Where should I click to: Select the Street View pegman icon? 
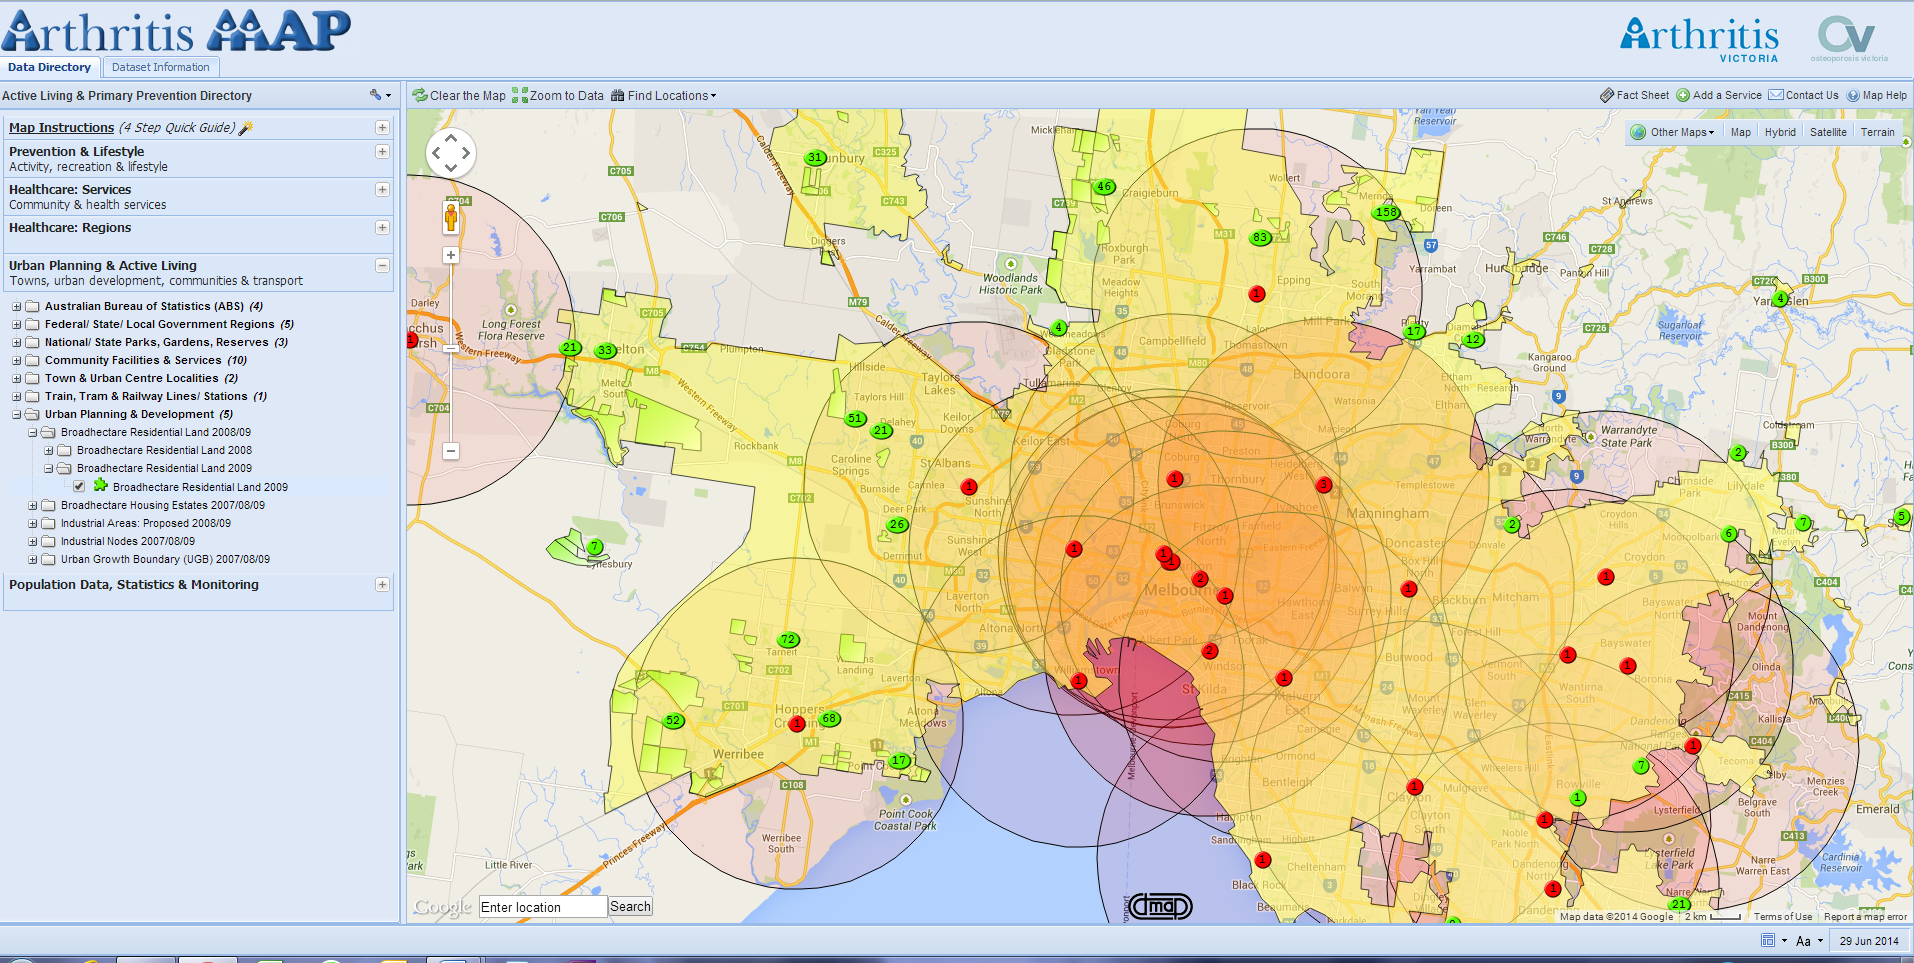tap(451, 216)
